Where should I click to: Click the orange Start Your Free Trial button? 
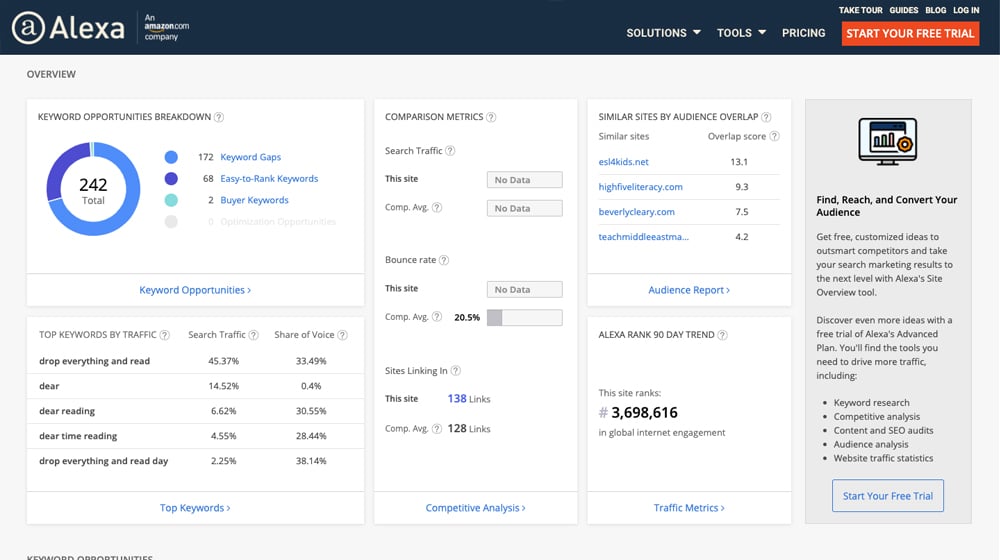click(910, 33)
